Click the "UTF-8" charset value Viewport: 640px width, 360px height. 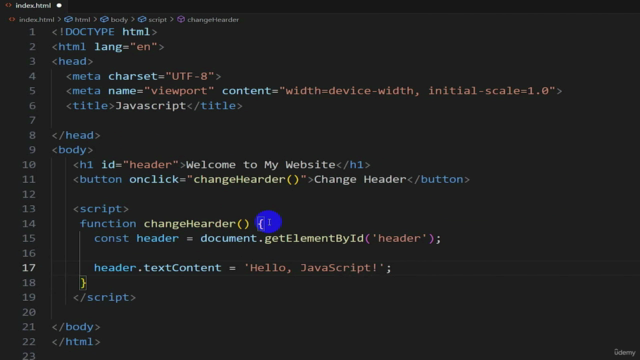coord(190,76)
